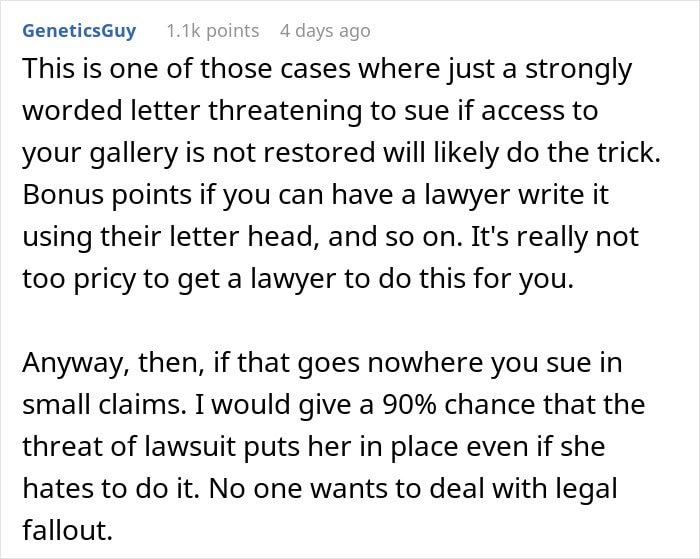The width and height of the screenshot is (700, 559).
Task: Click the '90%' figure in the comment
Action: tap(409, 405)
